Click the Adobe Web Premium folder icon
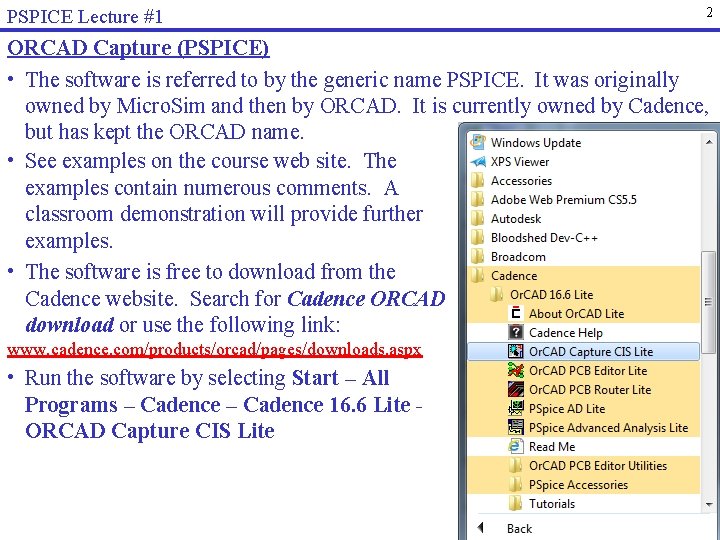 point(478,199)
